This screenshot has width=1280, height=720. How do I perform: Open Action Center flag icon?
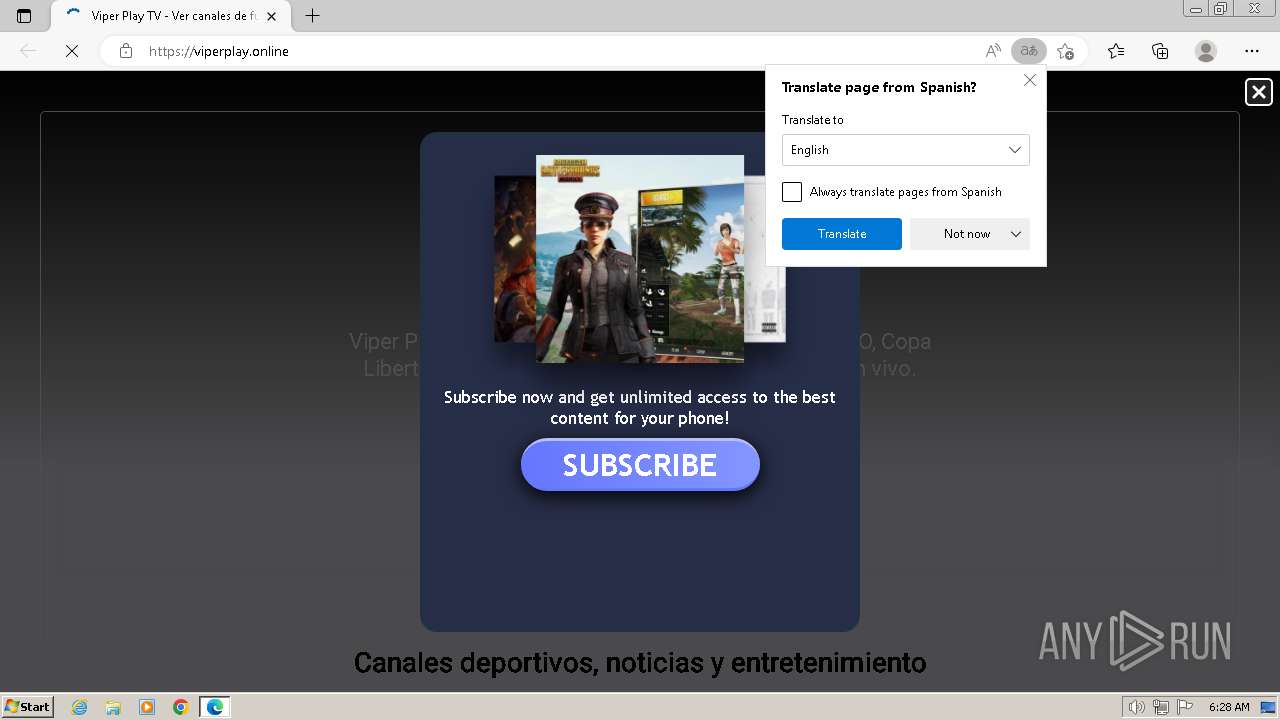coord(1185,707)
